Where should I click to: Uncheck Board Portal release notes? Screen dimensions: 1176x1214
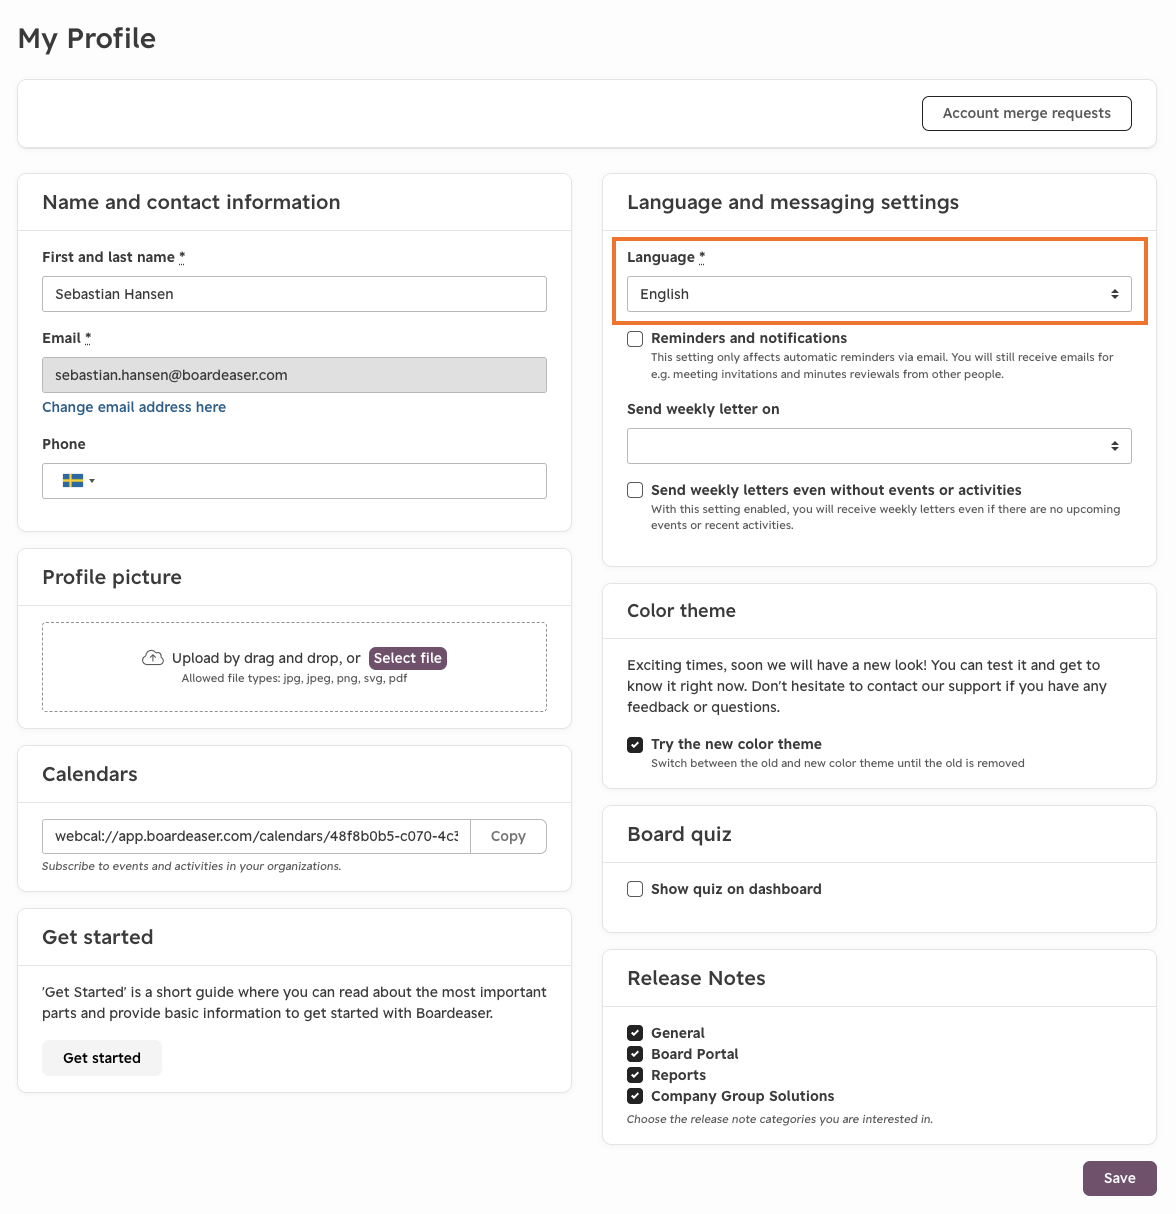tap(635, 1054)
